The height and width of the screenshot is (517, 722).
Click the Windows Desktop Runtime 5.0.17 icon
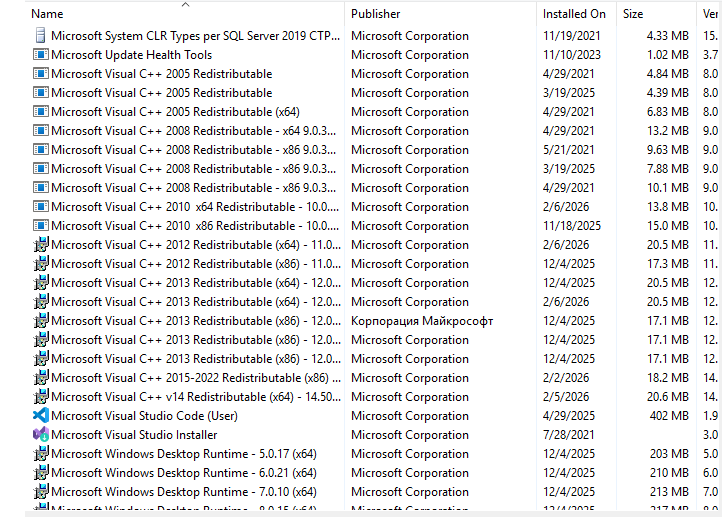click(41, 454)
